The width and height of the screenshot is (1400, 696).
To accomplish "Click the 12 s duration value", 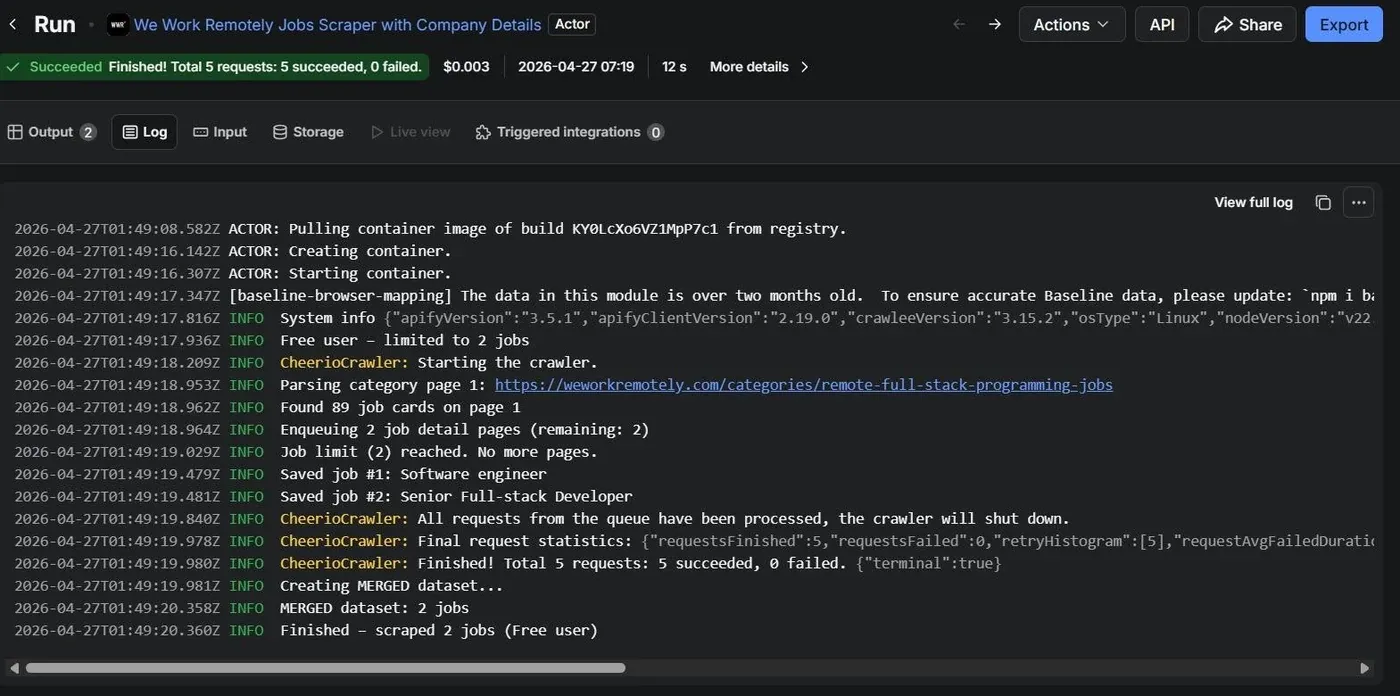I will point(674,67).
